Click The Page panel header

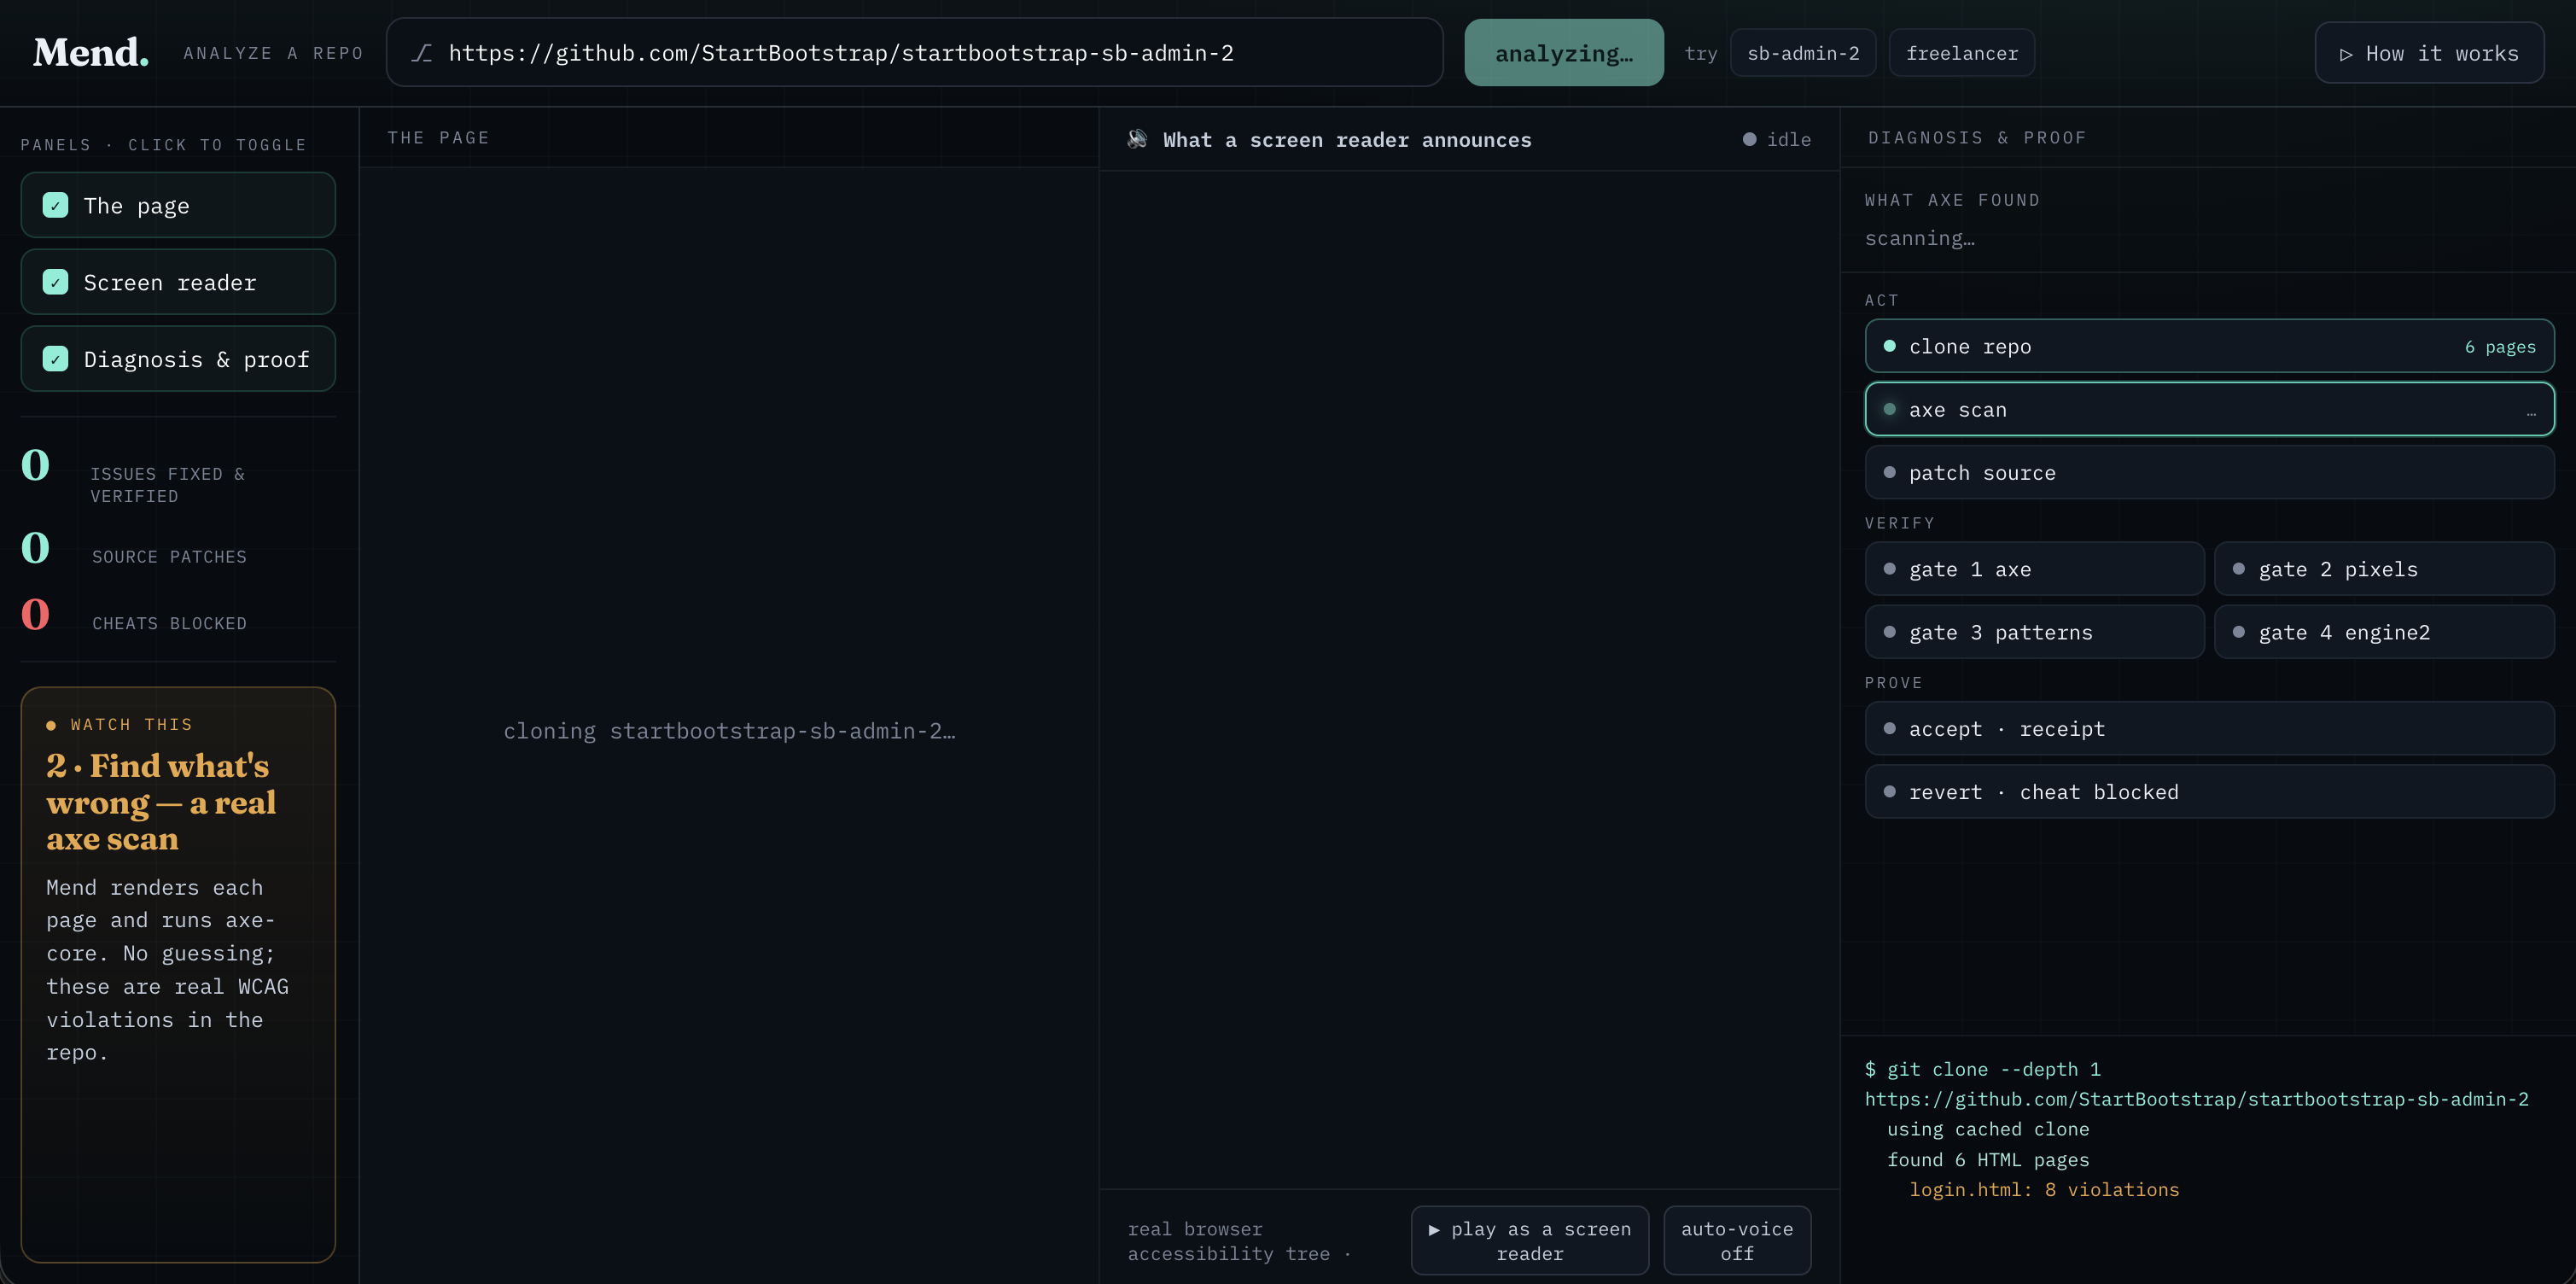coord(438,138)
